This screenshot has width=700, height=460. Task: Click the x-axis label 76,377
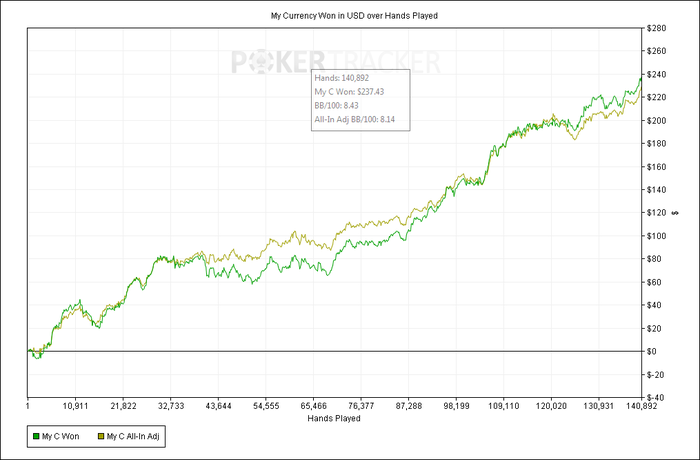pyautogui.click(x=361, y=406)
